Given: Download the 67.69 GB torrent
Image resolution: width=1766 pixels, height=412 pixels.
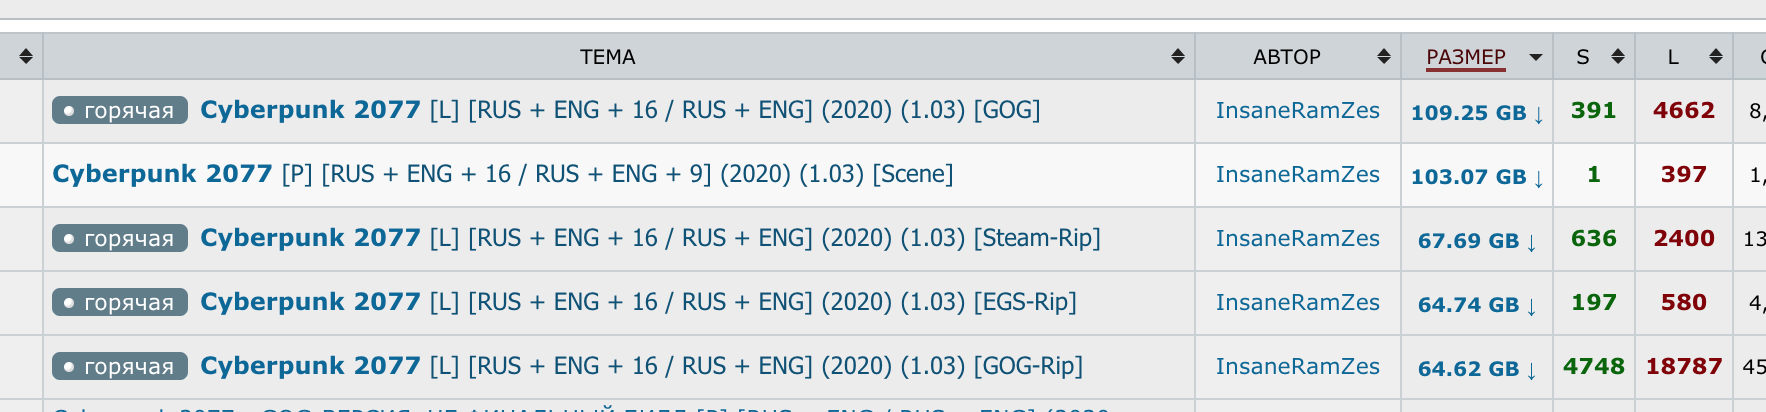Looking at the screenshot, I should point(1477,241).
